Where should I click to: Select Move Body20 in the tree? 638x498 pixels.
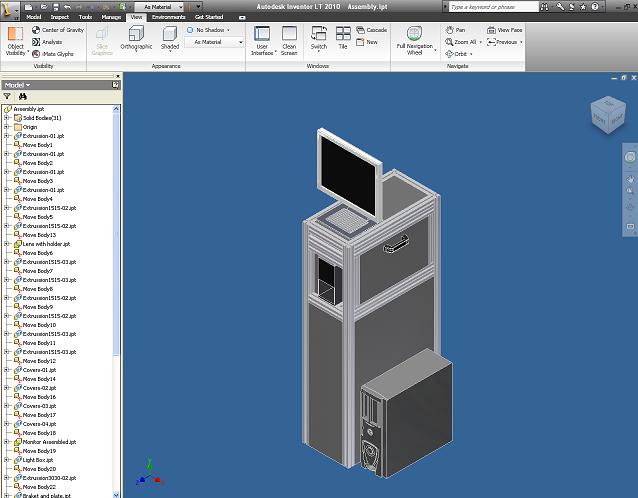39,469
